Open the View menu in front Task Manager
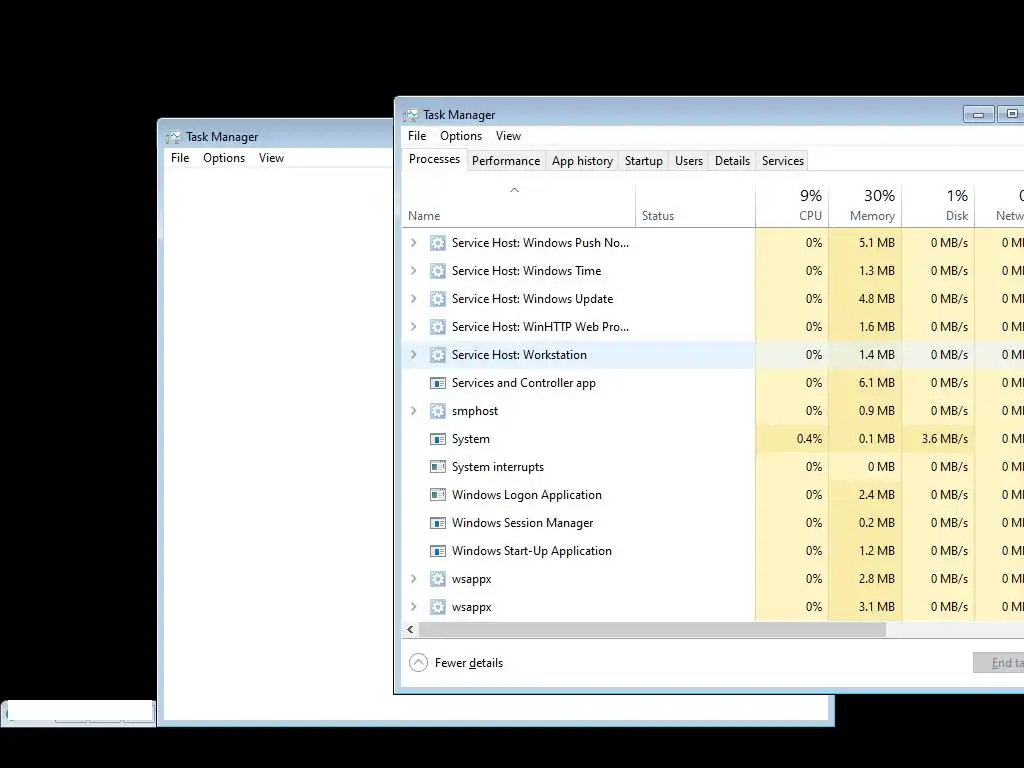 pos(508,136)
